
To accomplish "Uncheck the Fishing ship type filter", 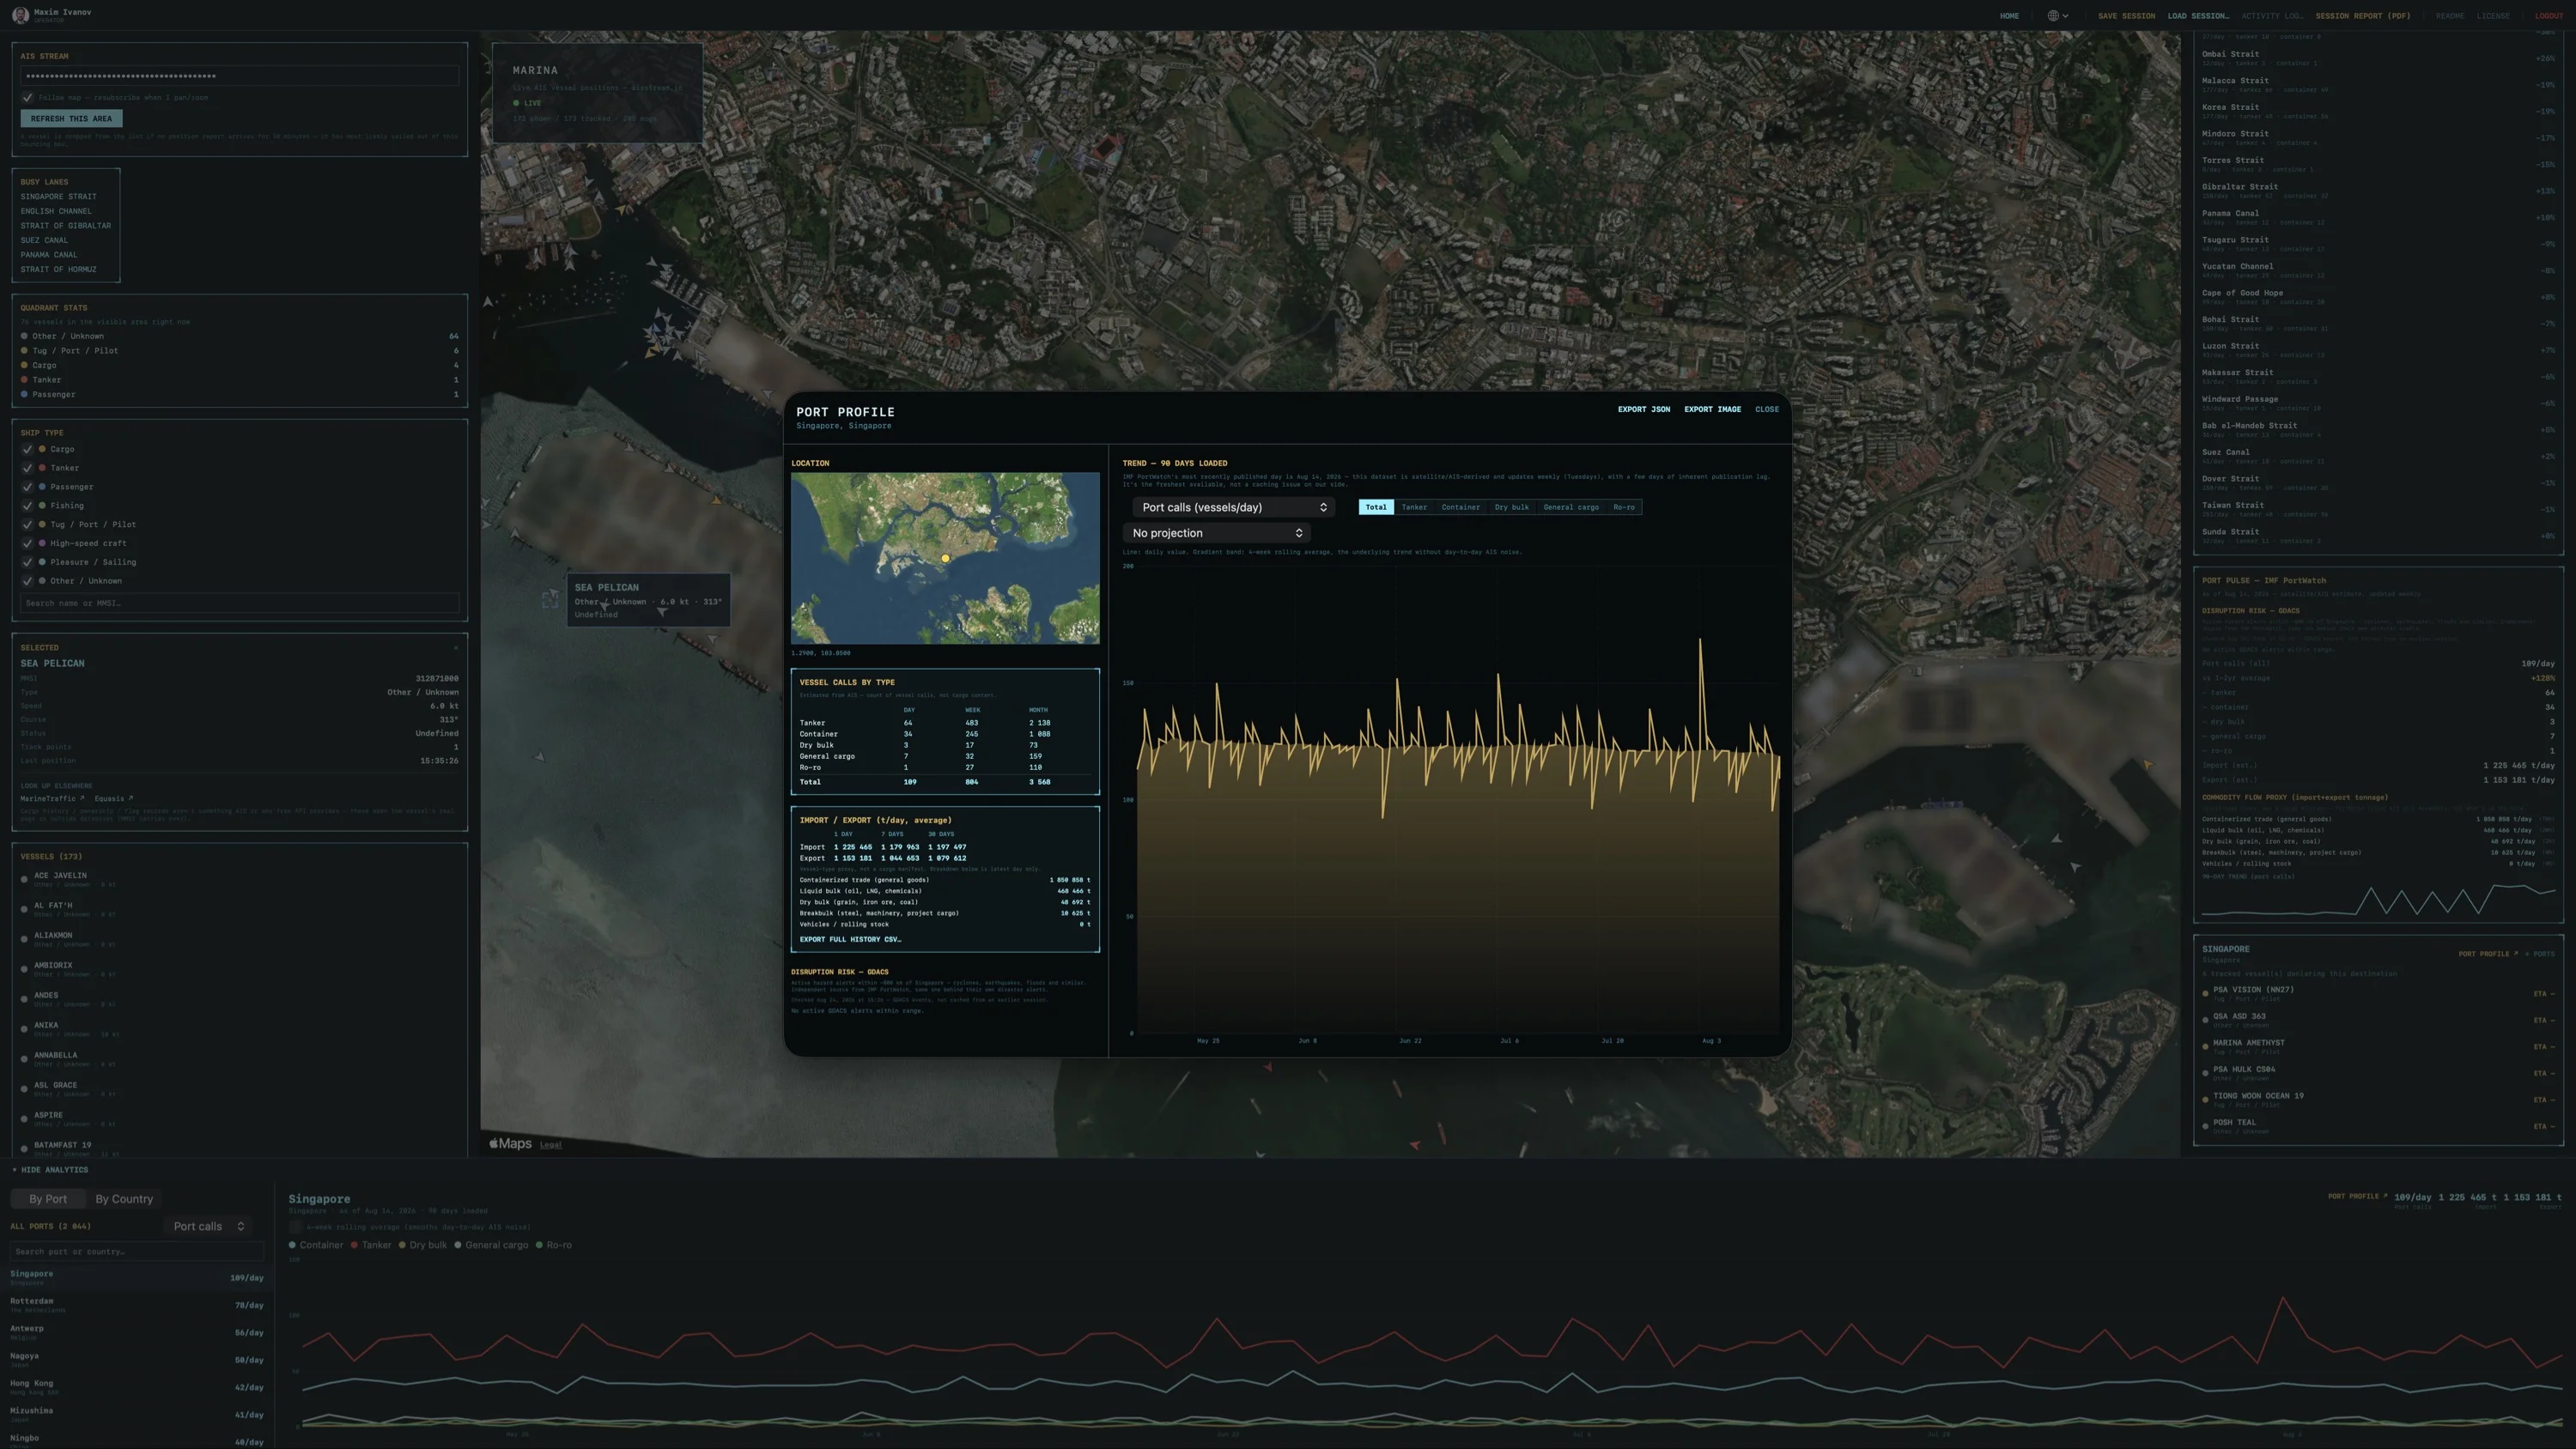I will tap(27, 506).
